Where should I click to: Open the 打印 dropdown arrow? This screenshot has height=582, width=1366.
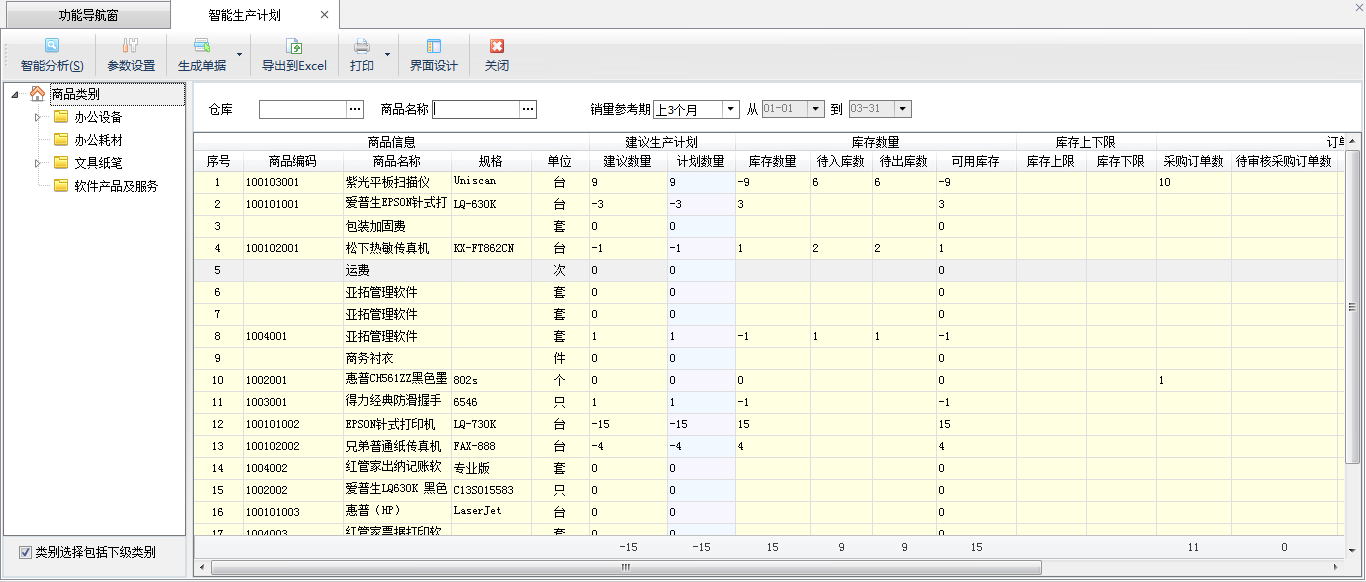click(387, 55)
